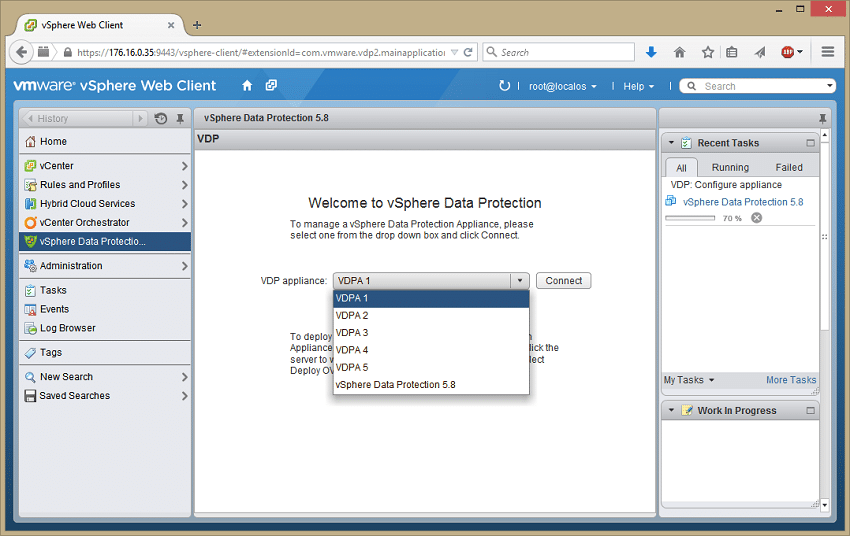The image size is (850, 536).
Task: Bookmark this page with star icon
Action: 707,52
